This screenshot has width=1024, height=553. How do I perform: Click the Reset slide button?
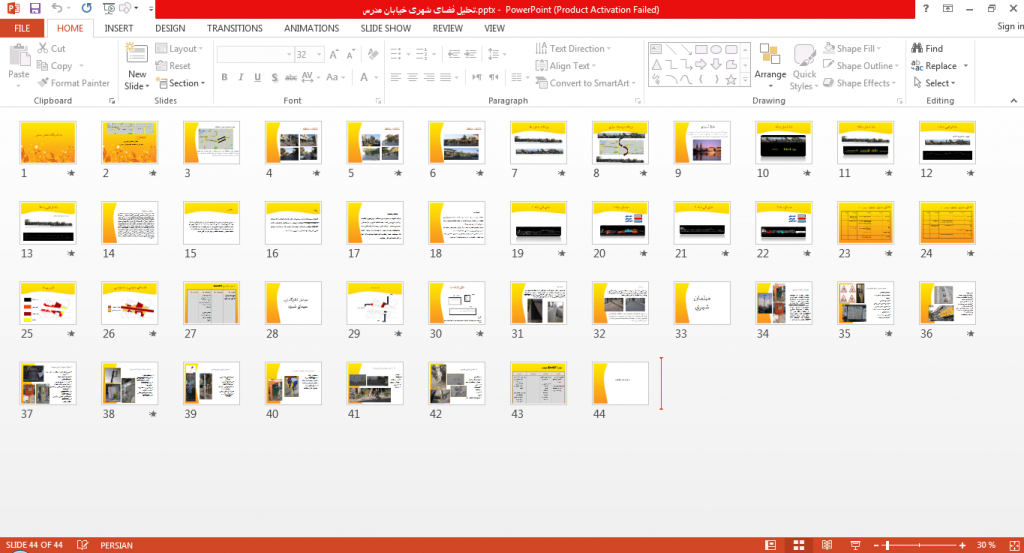point(173,66)
